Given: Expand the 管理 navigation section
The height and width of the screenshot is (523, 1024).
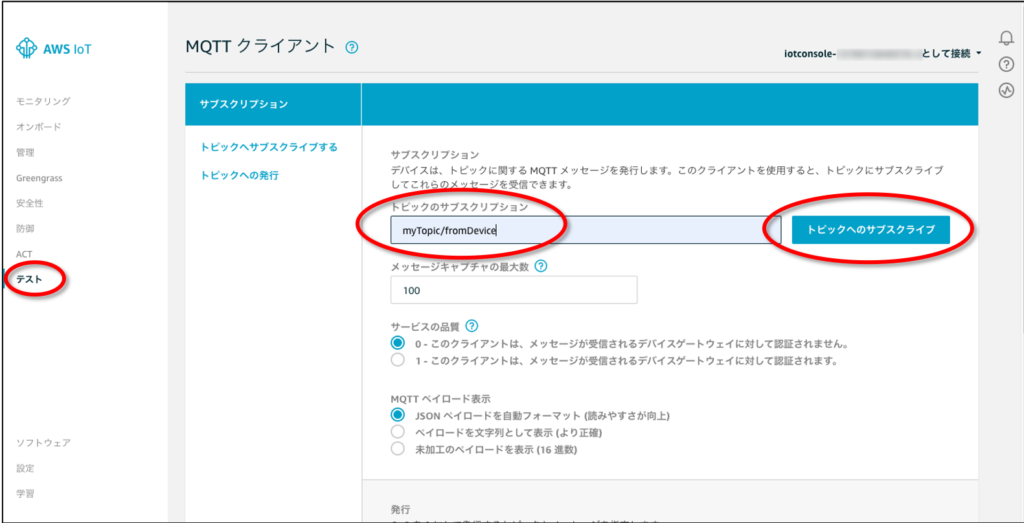Looking at the screenshot, I should coord(25,152).
